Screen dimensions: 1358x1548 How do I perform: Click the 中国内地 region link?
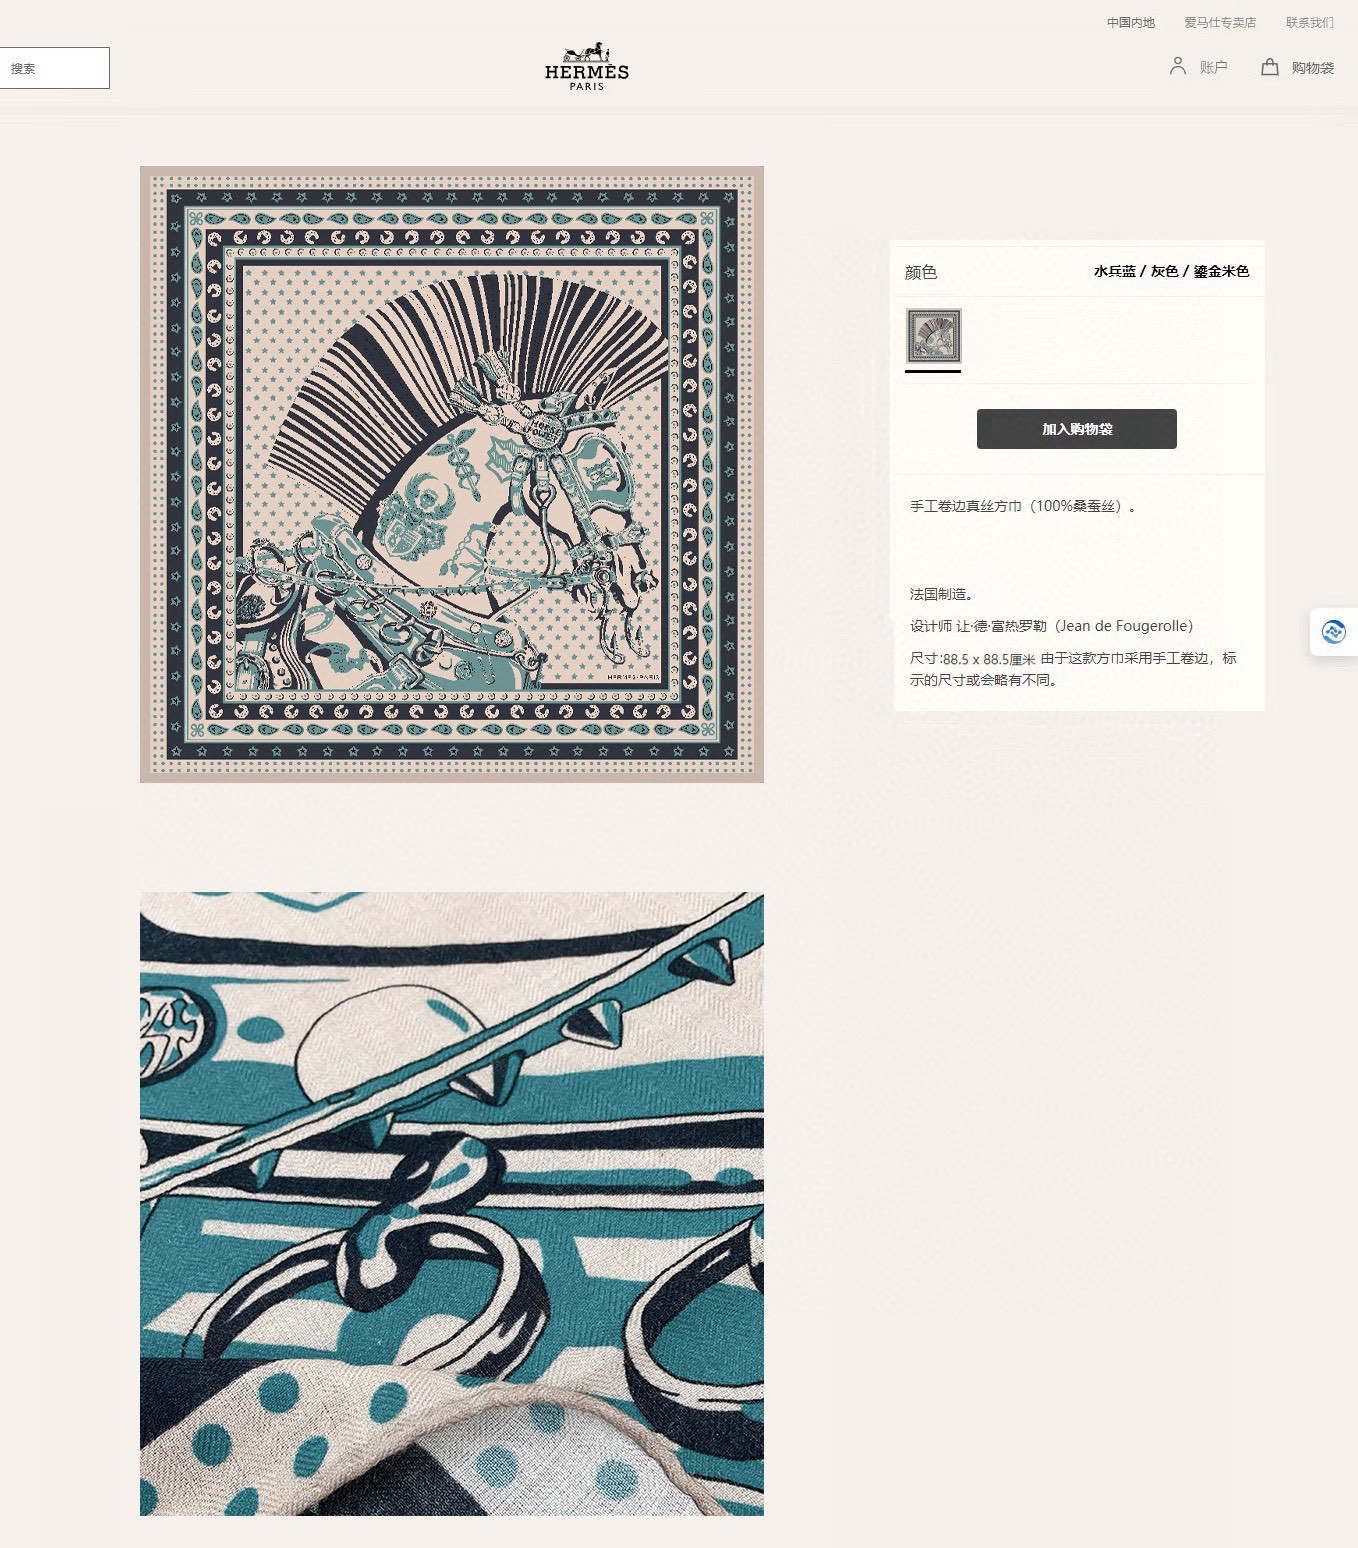(1130, 22)
